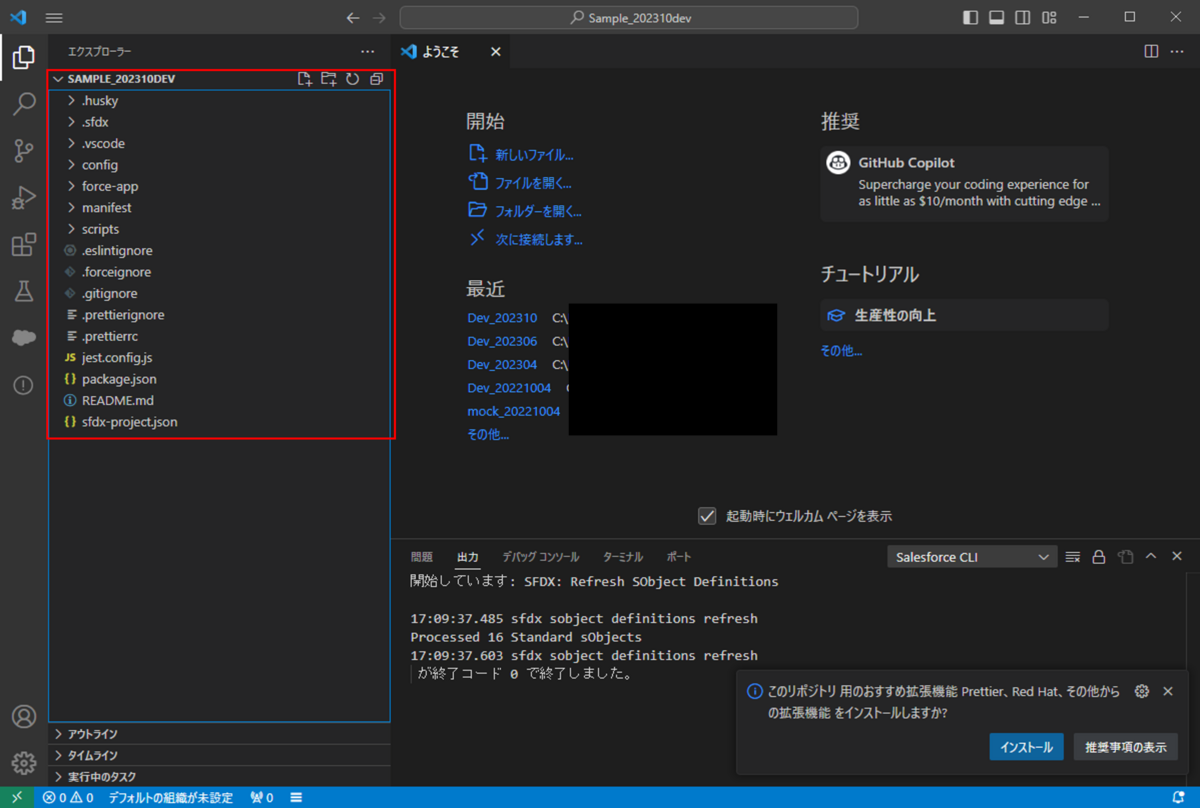1200x808 pixels.
Task: Go forward with the navigation arrow
Action: pyautogui.click(x=379, y=18)
